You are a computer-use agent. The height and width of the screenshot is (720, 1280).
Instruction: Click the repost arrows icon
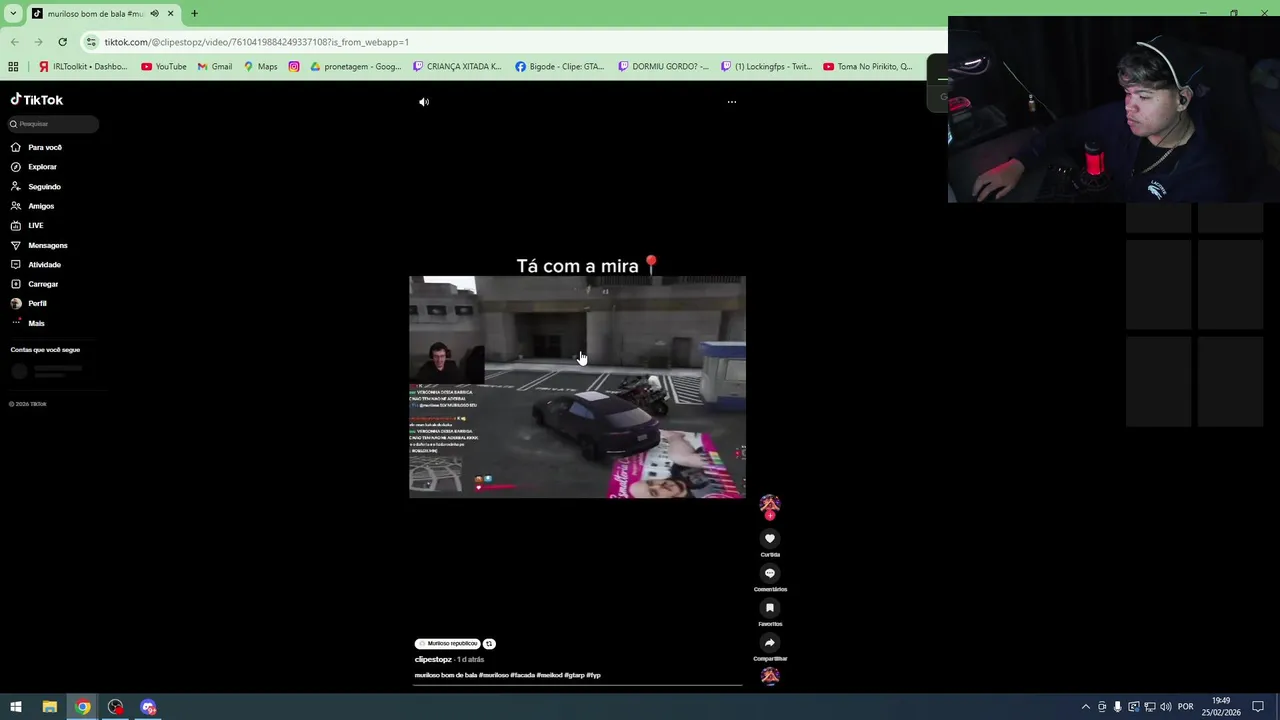click(489, 644)
